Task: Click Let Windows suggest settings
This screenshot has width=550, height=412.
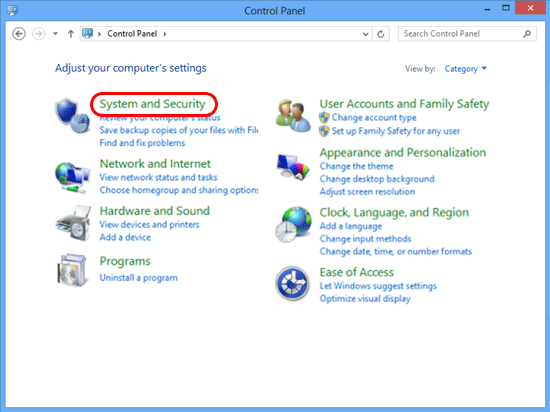Action: 378,286
